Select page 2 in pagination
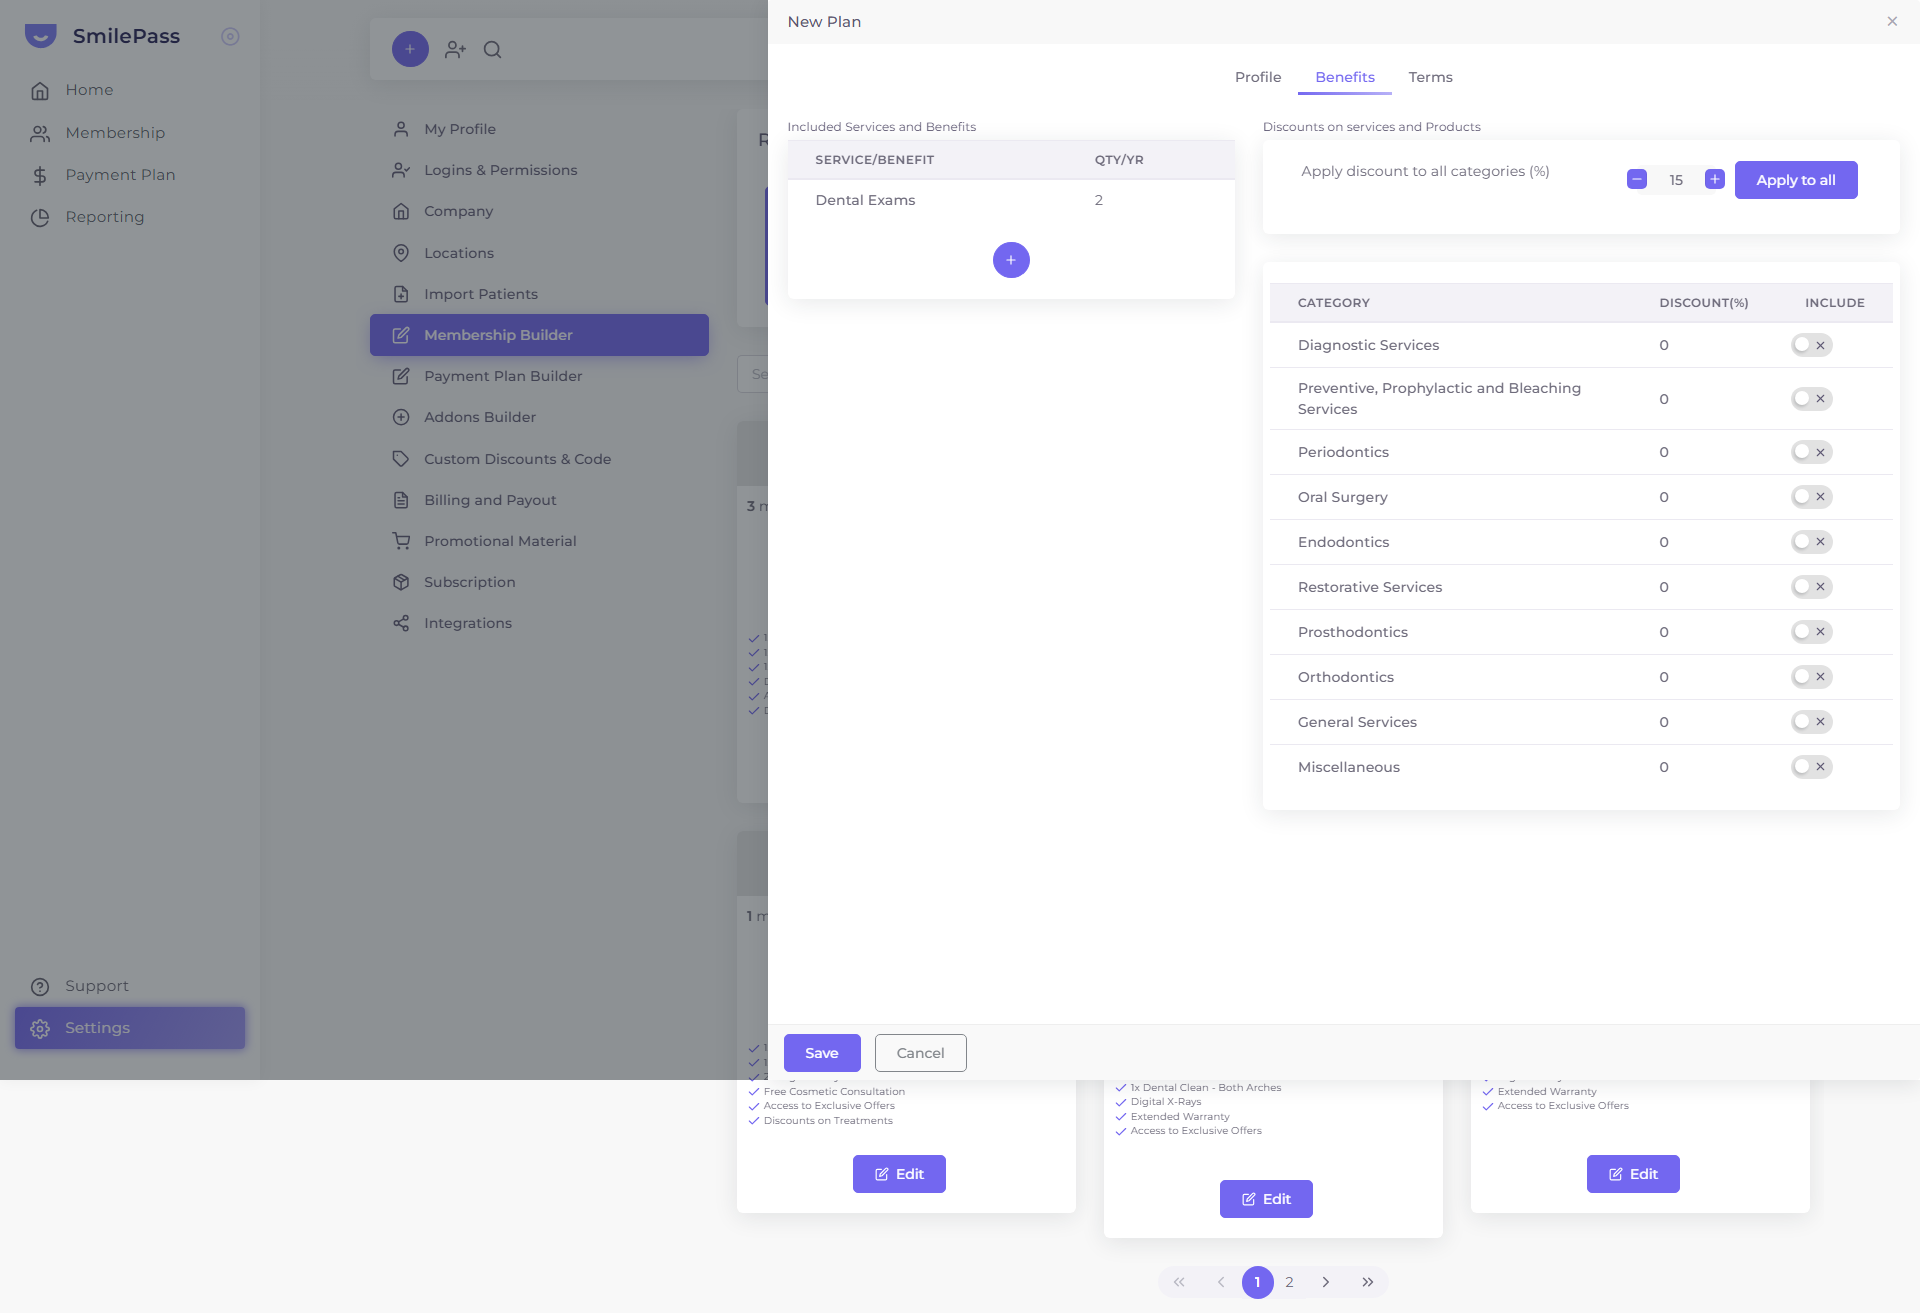The width and height of the screenshot is (1920, 1313). click(x=1290, y=1282)
